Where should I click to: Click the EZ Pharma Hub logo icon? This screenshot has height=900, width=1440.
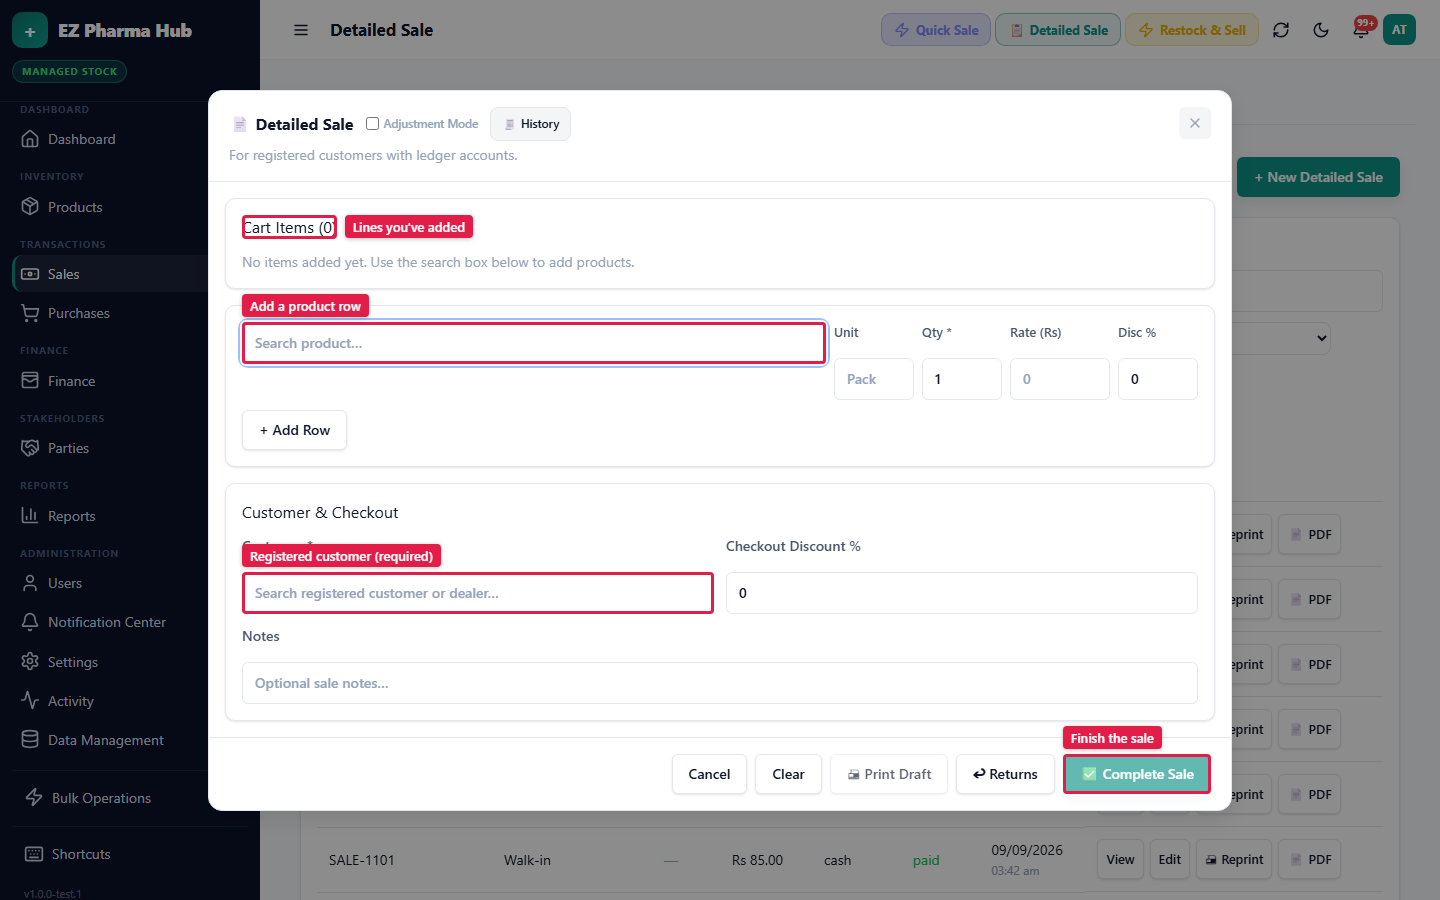pos(30,31)
